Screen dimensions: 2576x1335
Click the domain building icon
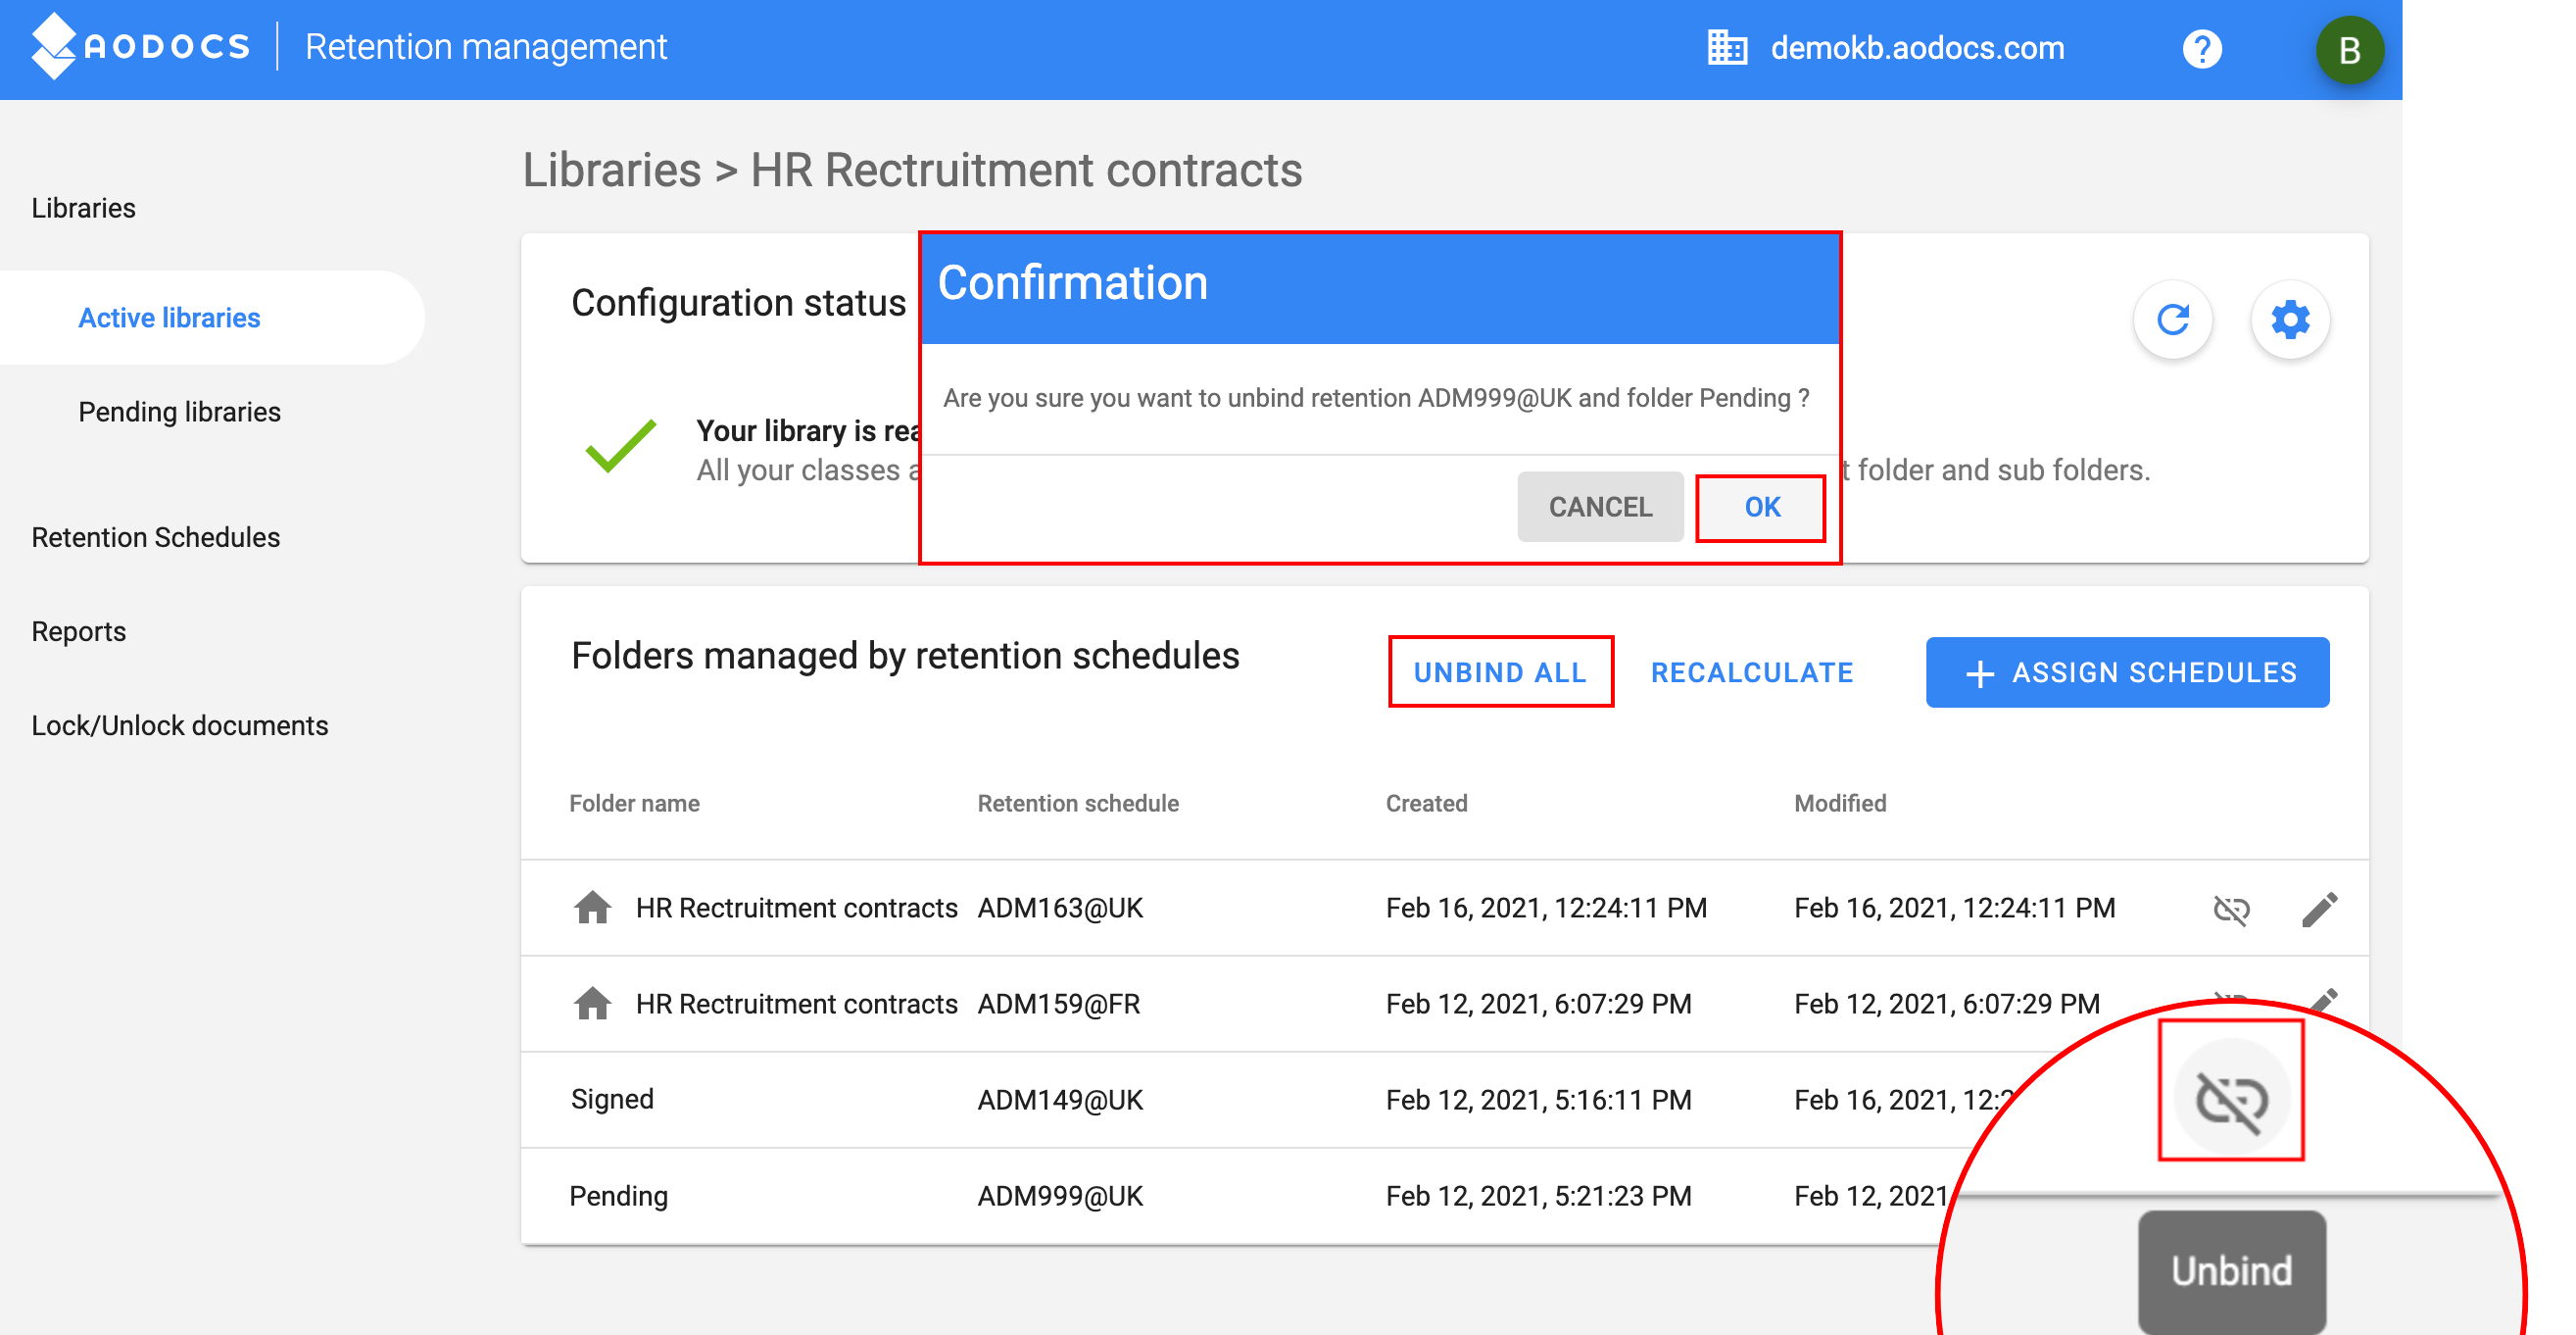coord(1727,47)
